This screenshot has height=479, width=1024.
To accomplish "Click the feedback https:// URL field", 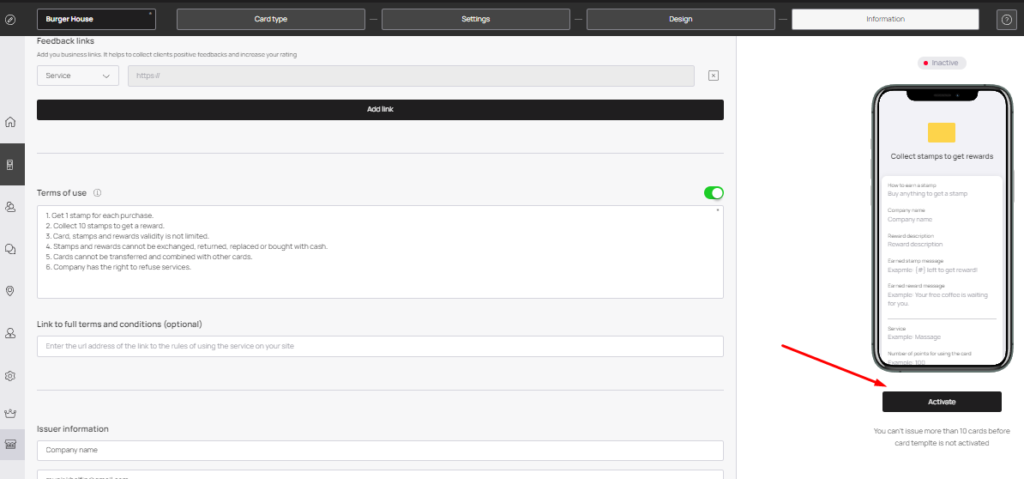I will pyautogui.click(x=411, y=76).
